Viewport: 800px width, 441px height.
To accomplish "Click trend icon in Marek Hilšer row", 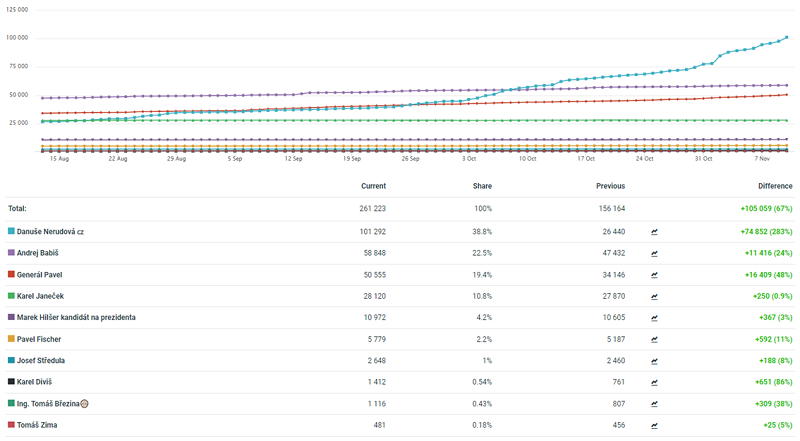I will coord(654,317).
